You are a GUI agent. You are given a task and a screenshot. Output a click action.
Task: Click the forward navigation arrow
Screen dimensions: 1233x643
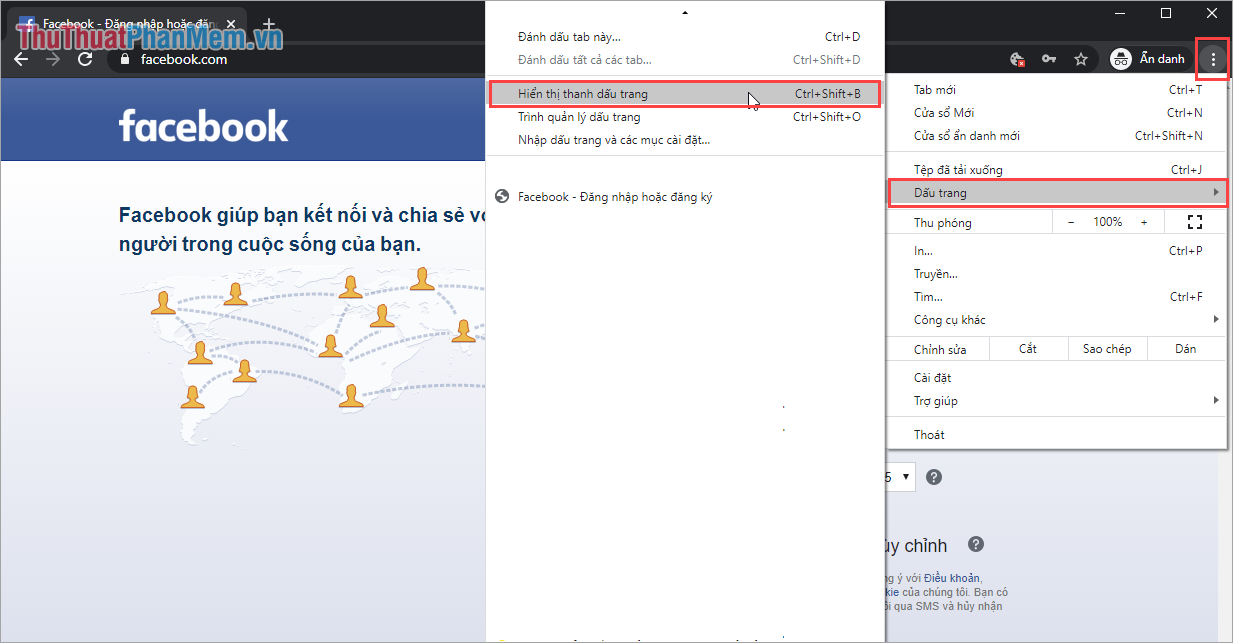click(x=53, y=59)
